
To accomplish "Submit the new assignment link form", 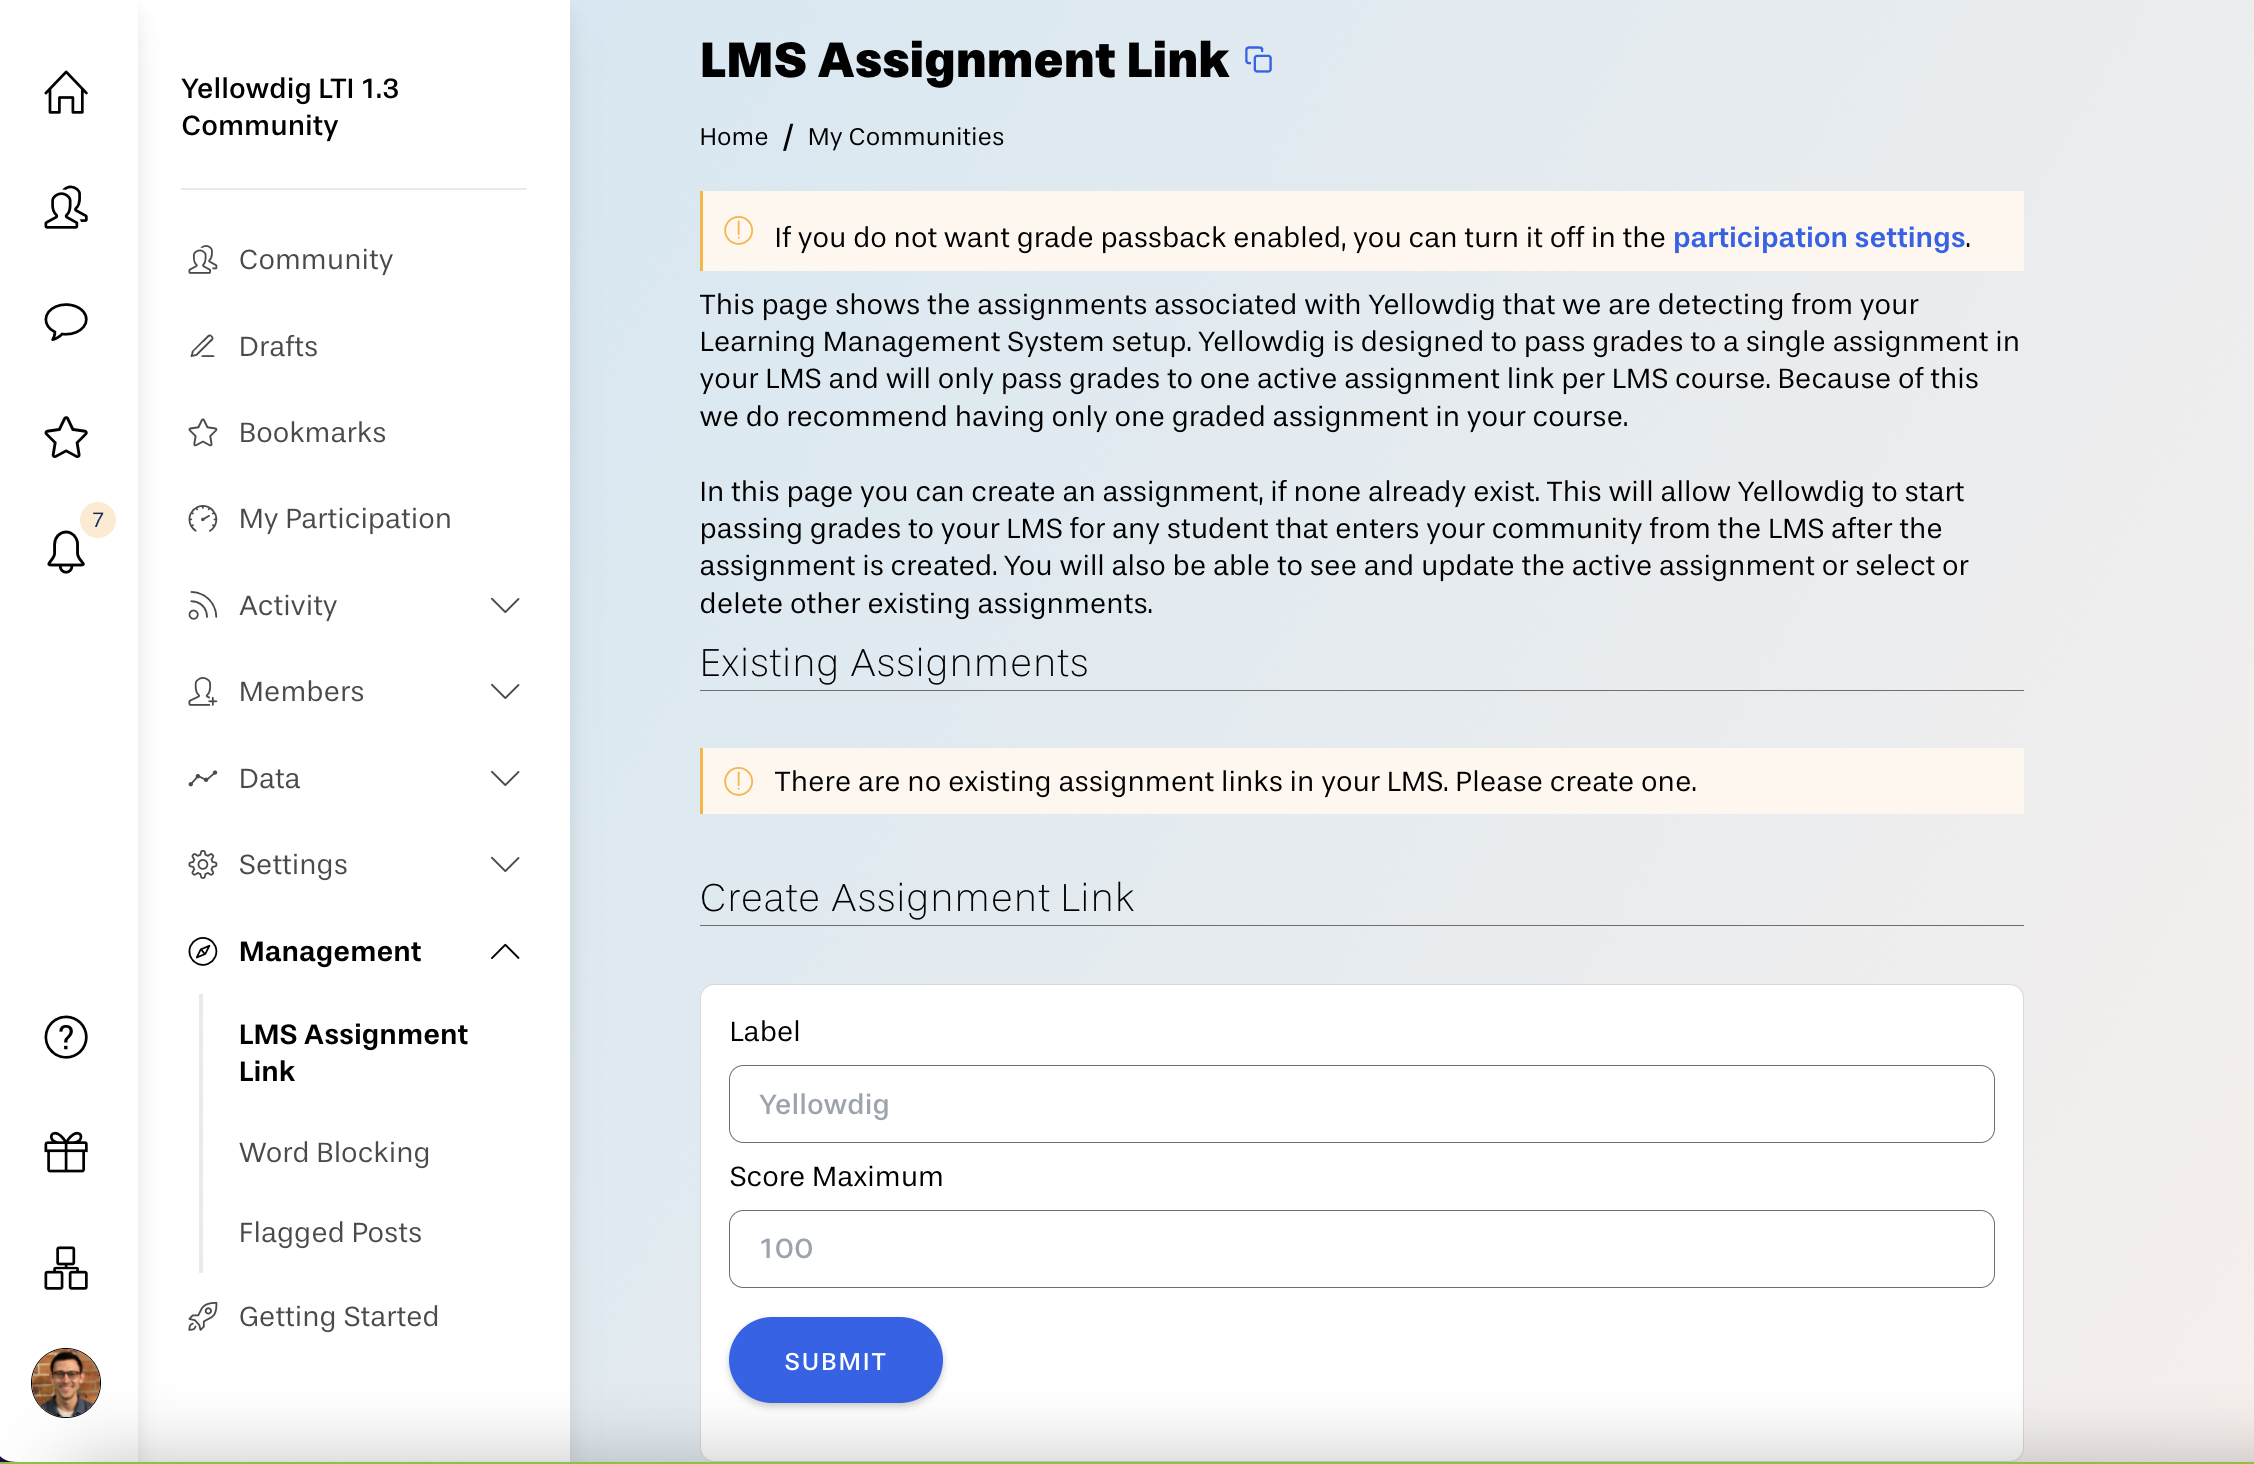I will [x=836, y=1360].
